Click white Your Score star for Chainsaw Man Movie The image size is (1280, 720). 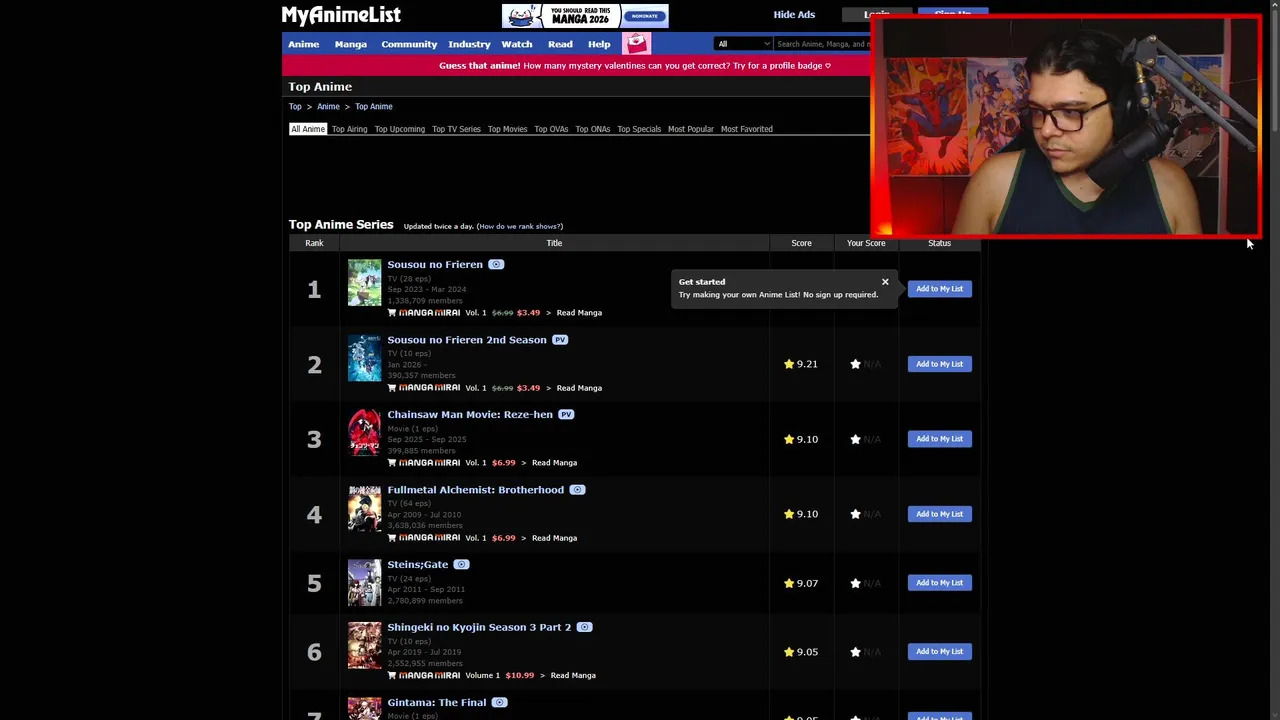pos(855,439)
